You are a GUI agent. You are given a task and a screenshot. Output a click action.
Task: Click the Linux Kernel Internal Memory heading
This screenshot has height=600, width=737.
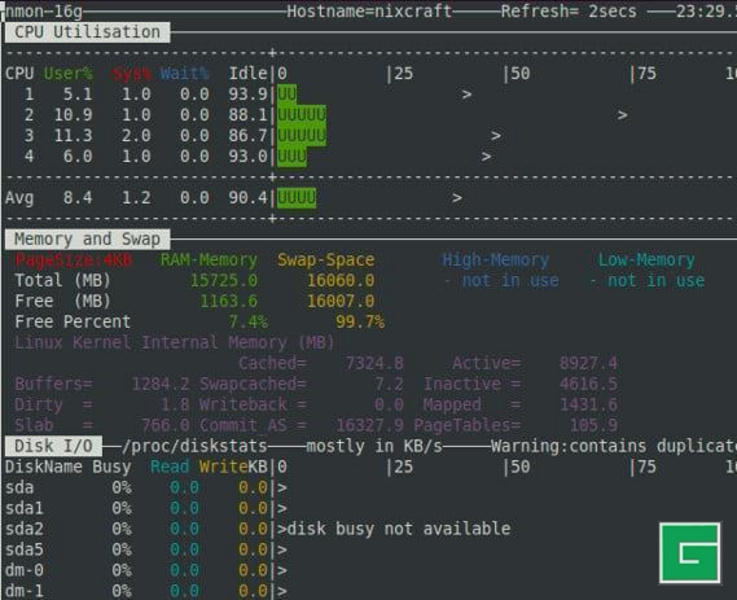174,343
